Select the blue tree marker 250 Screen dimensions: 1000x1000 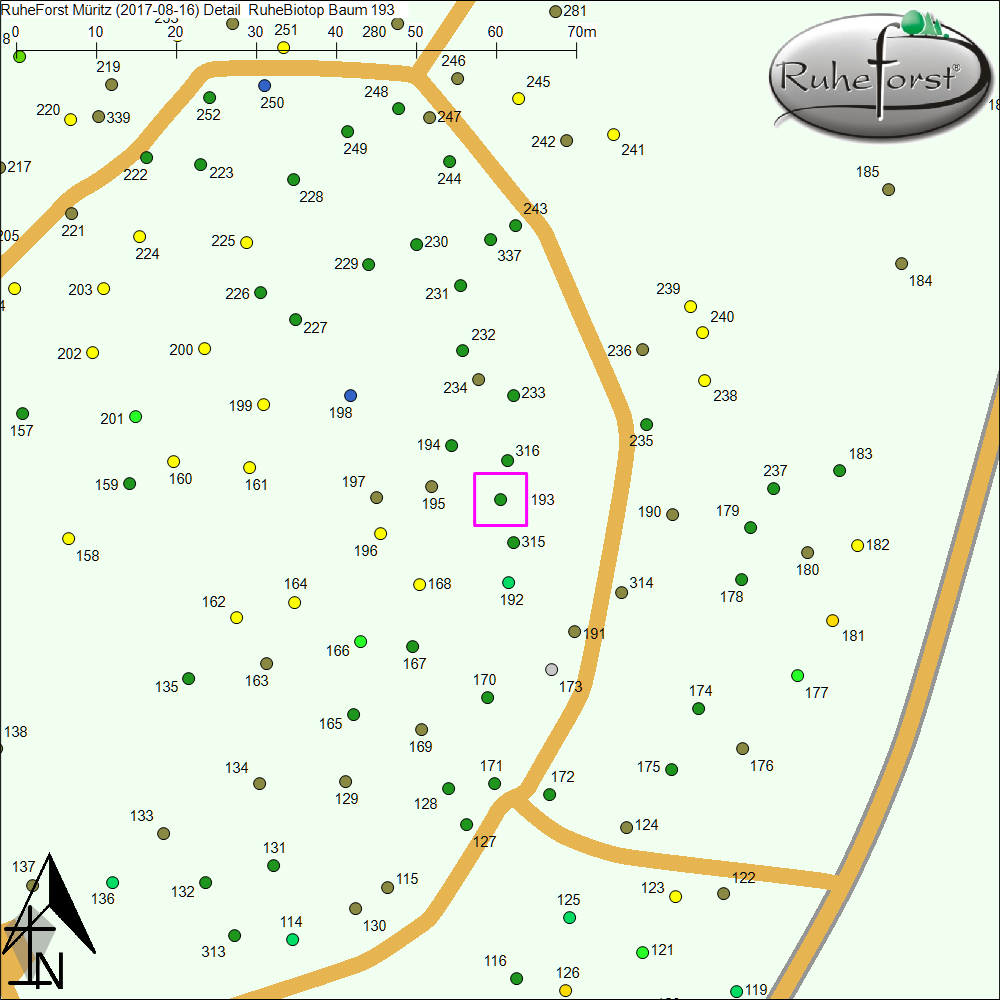tap(264, 86)
